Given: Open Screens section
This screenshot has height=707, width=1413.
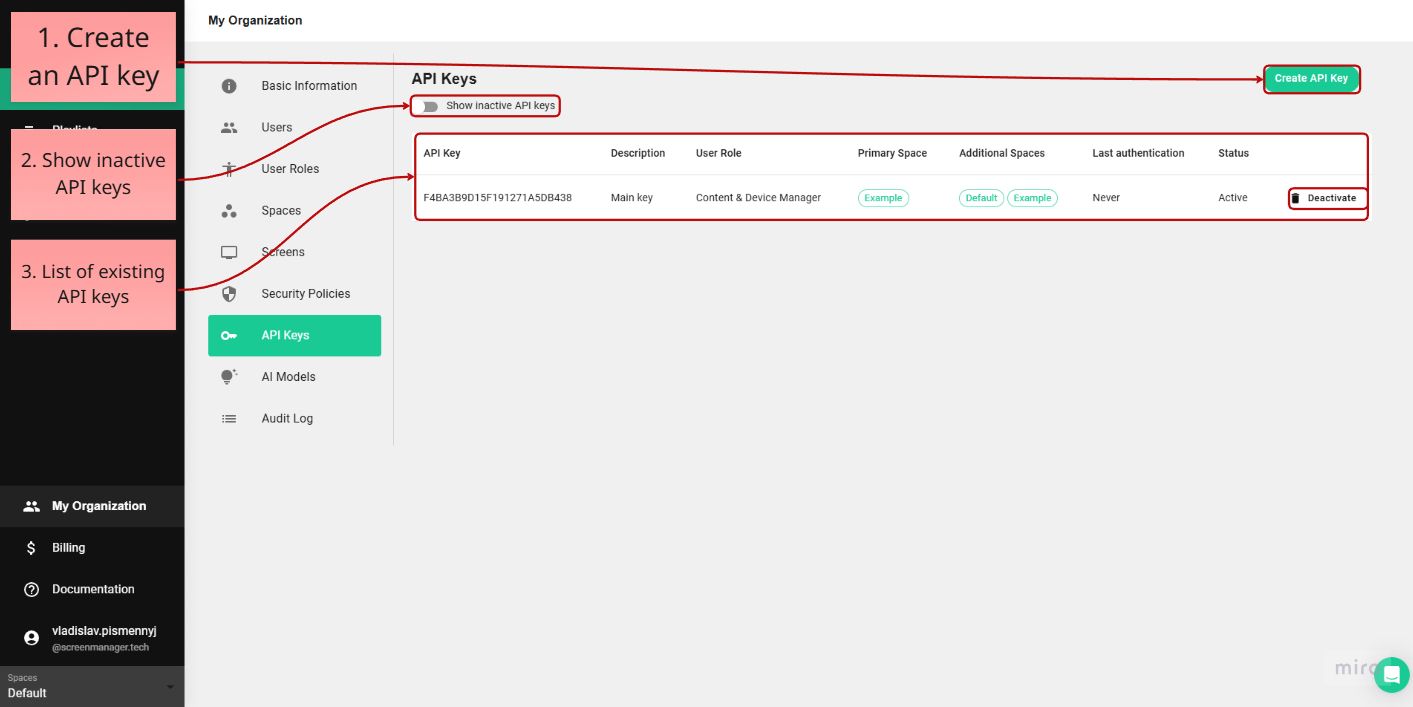Looking at the screenshot, I should tap(294, 252).
